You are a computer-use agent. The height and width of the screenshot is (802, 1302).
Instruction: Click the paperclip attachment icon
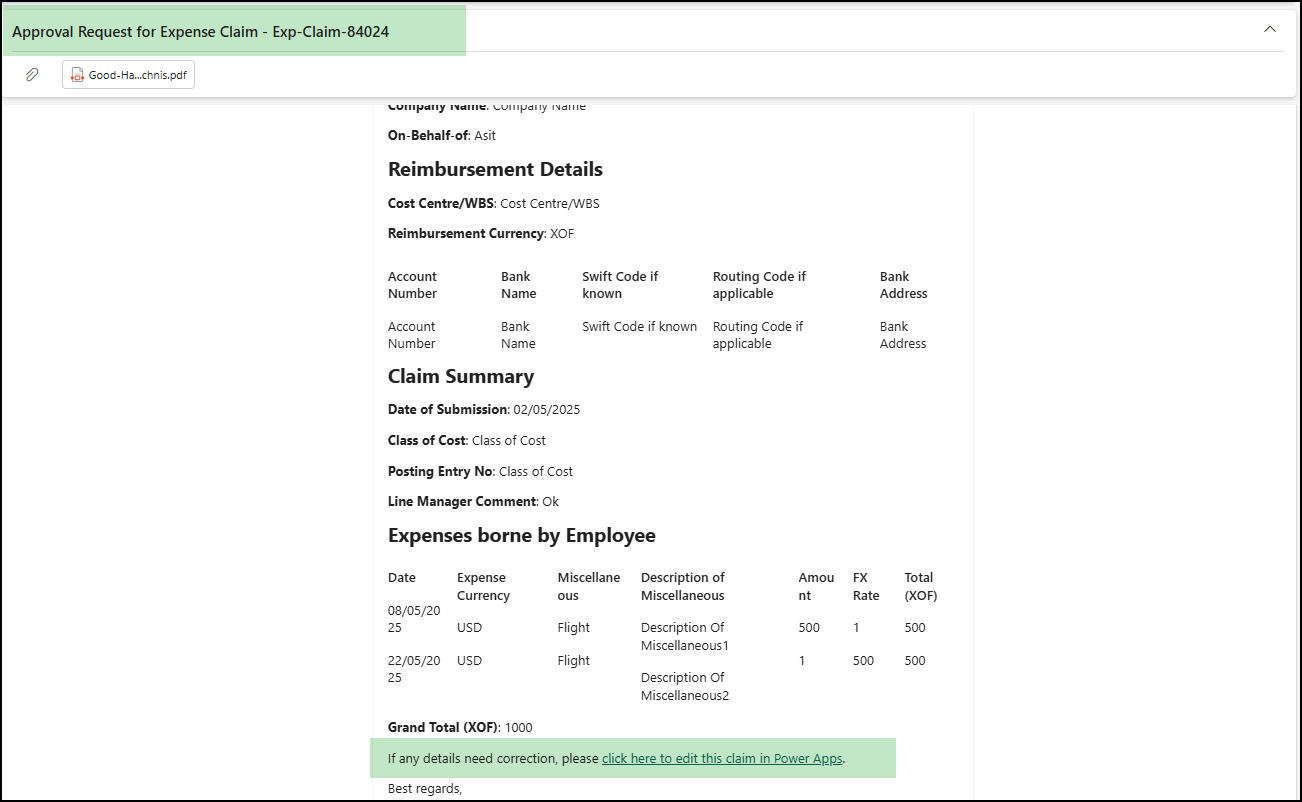coord(31,74)
